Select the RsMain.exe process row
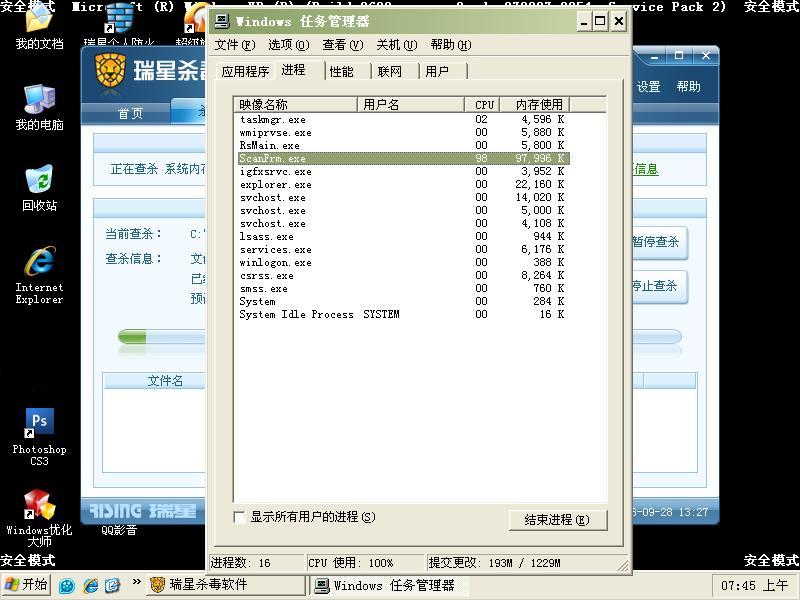 pos(403,145)
